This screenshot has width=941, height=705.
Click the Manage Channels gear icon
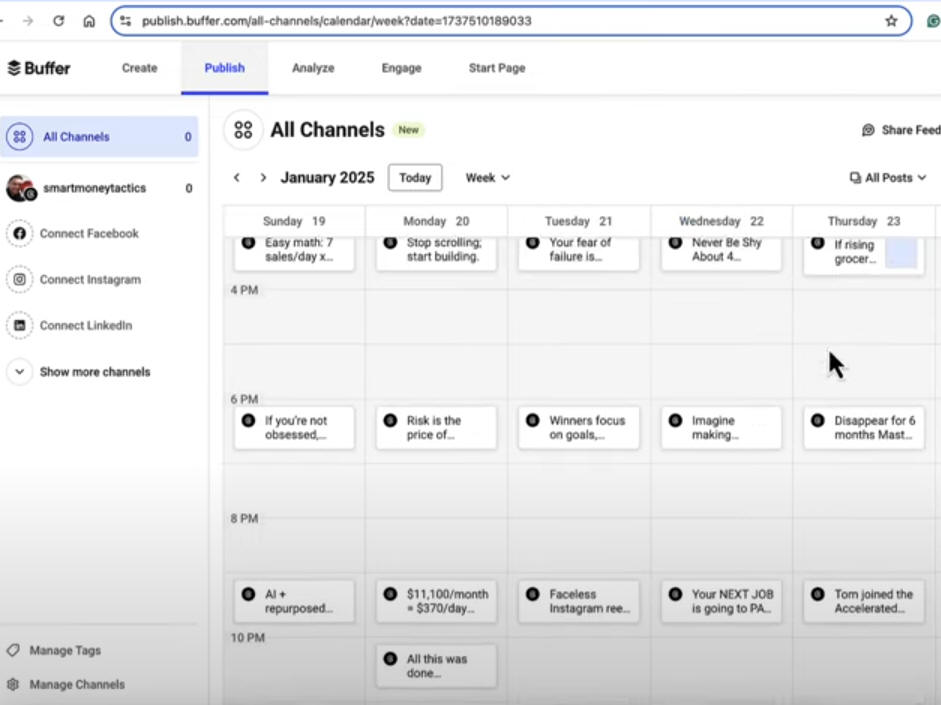(x=13, y=685)
